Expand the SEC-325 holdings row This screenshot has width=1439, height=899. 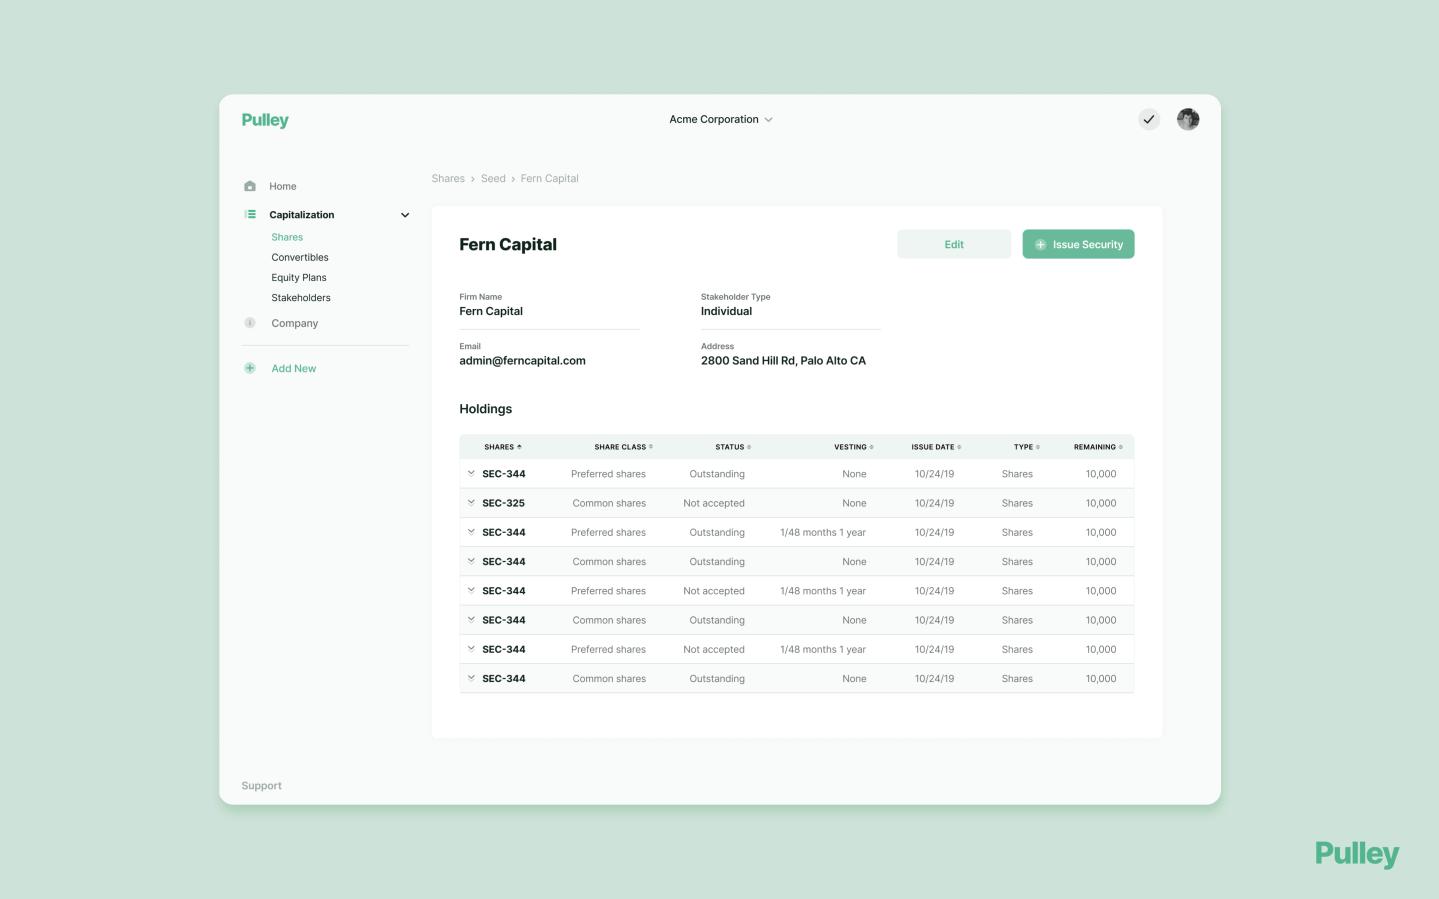(471, 503)
